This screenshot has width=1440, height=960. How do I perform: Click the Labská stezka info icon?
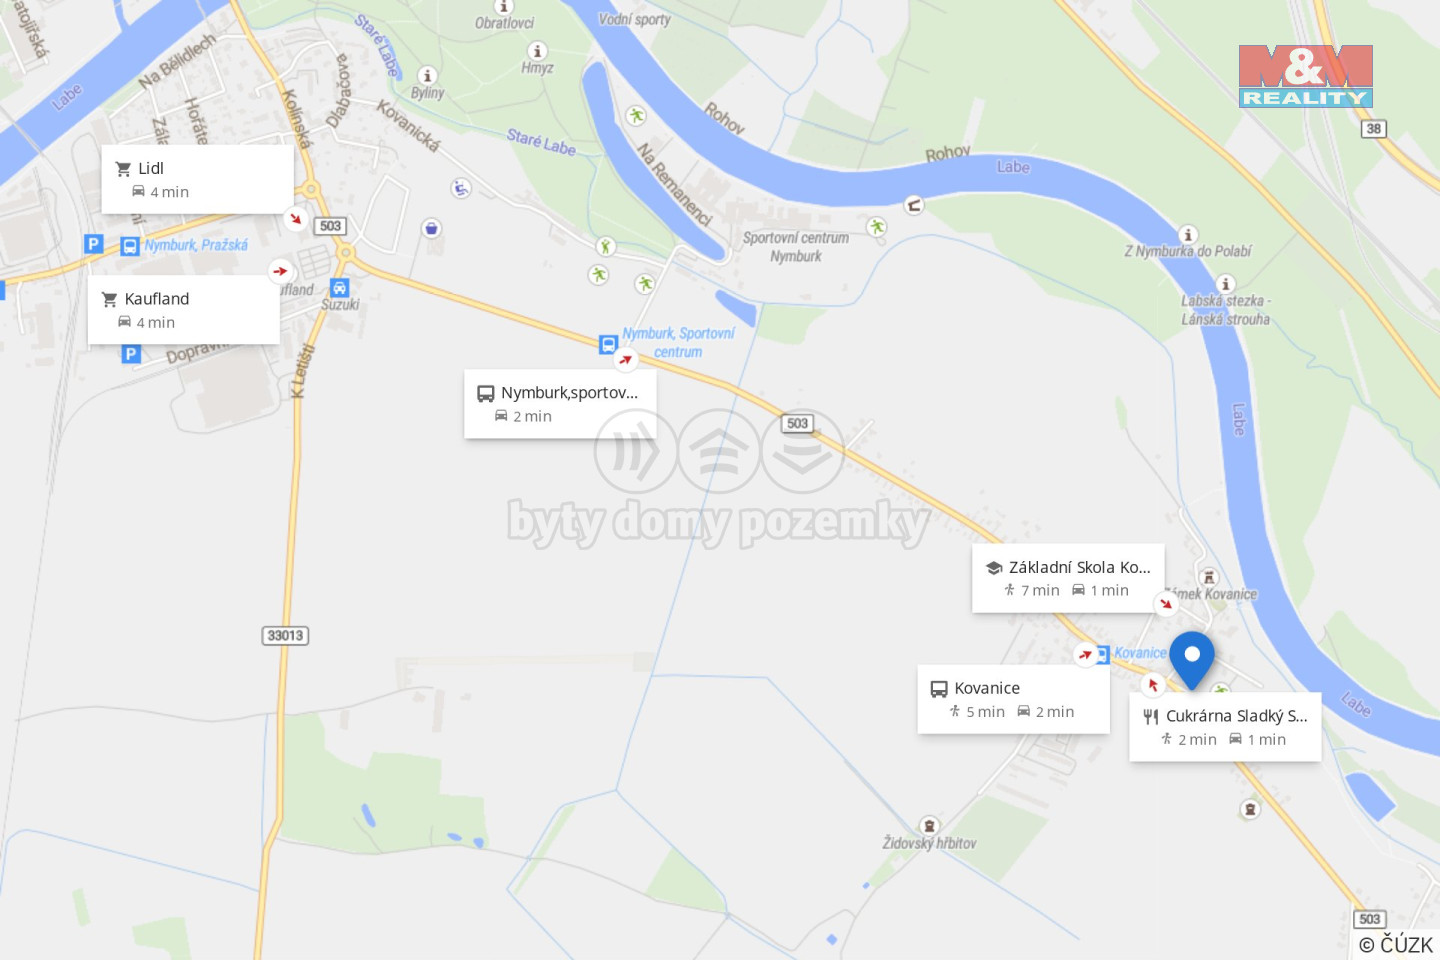coord(1226,284)
